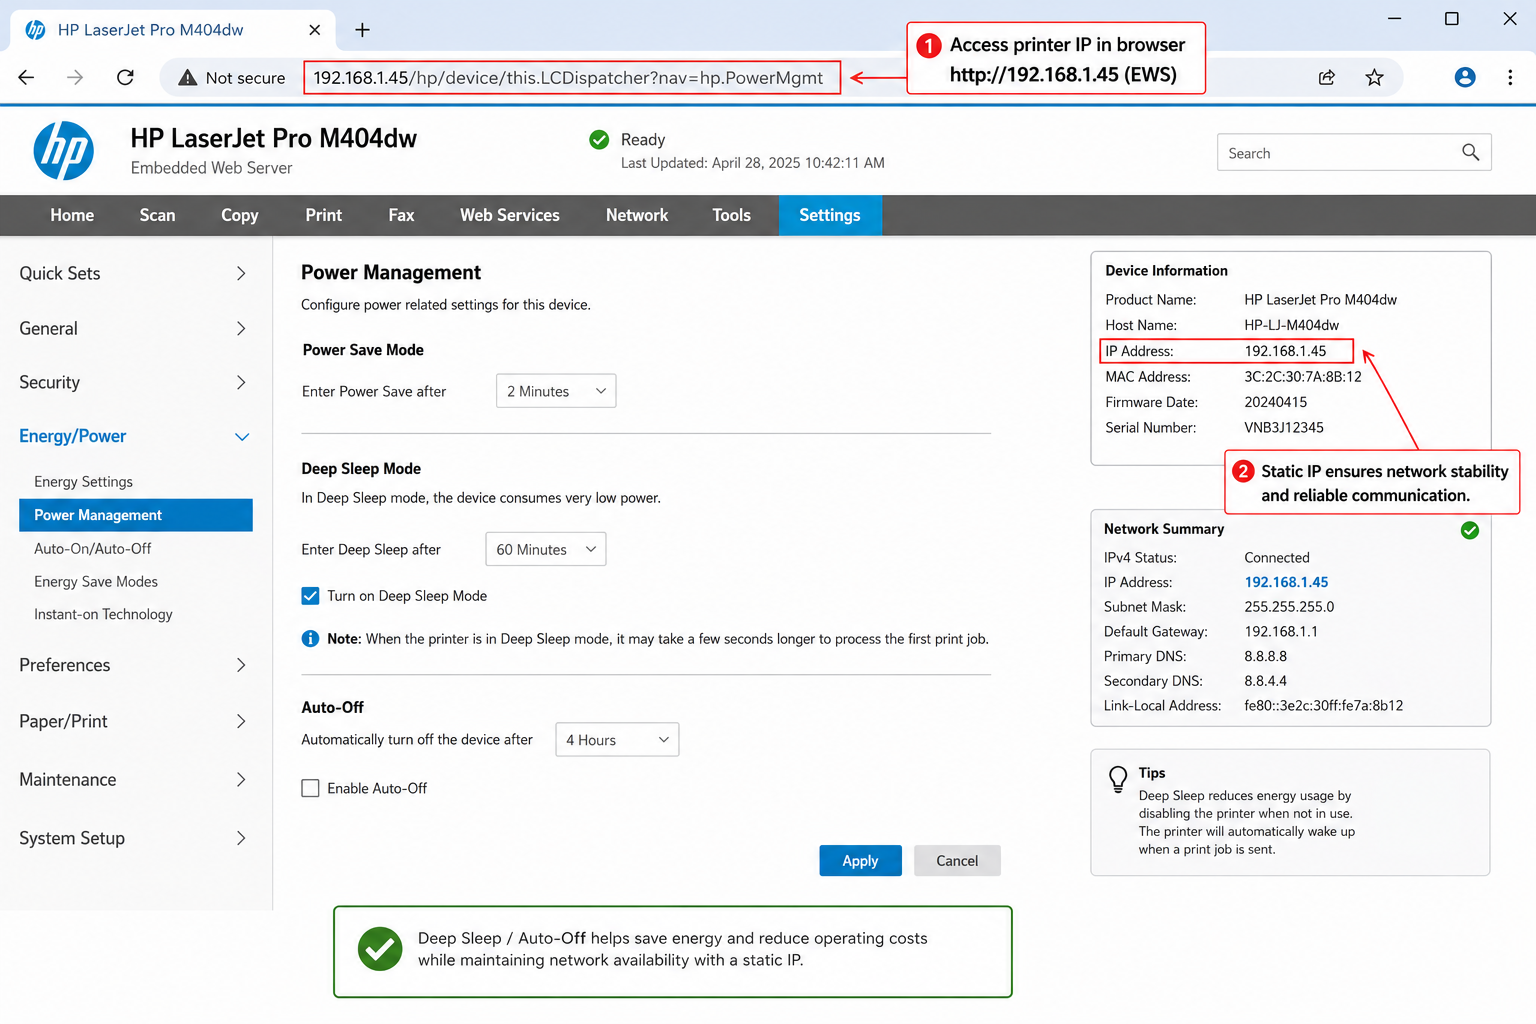Open the browser three-dot menu
Image resolution: width=1536 pixels, height=1024 pixels.
[x=1510, y=77]
